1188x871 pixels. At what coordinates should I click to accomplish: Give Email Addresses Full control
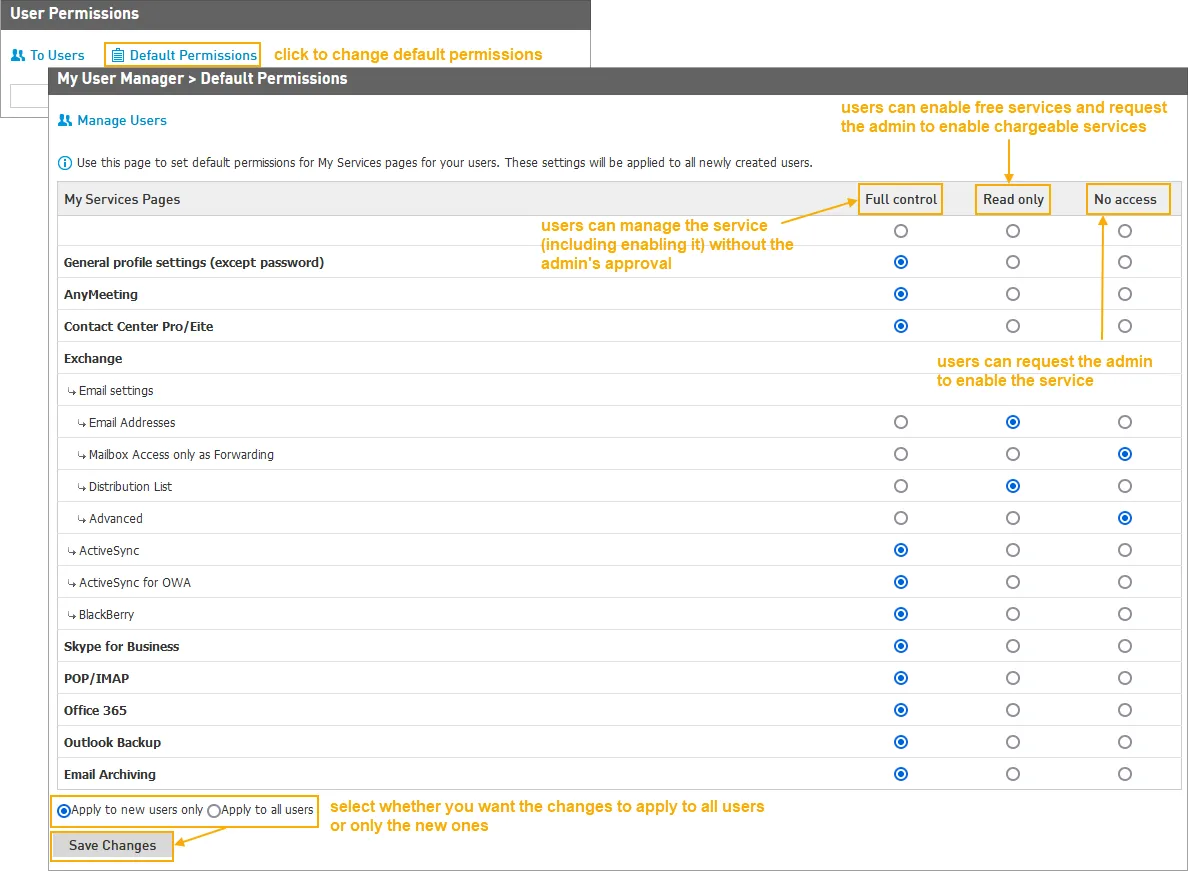[x=900, y=422]
